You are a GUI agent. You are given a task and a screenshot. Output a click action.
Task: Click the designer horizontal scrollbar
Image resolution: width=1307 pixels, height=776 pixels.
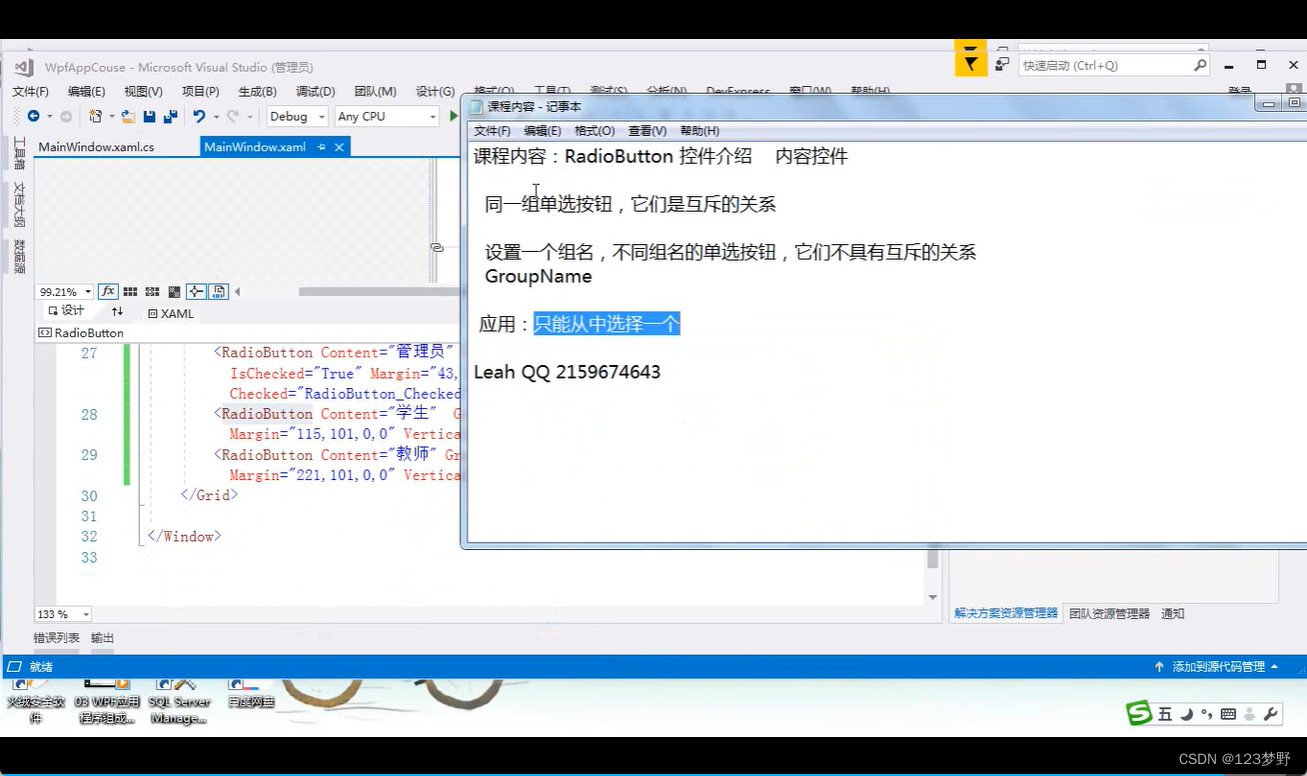pyautogui.click(x=378, y=292)
